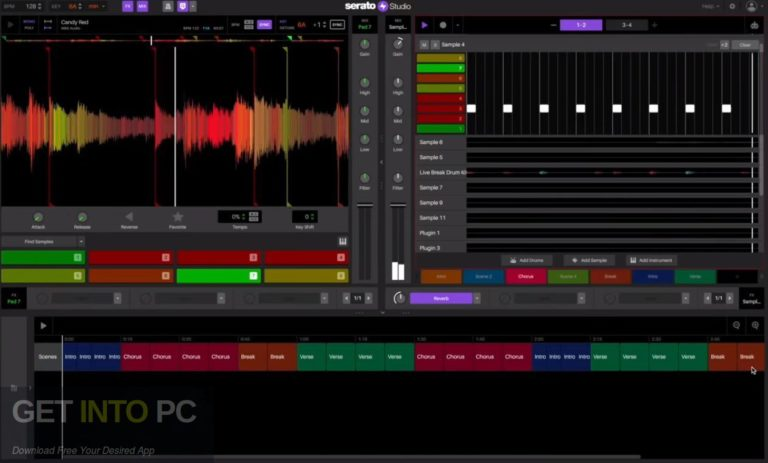768x463 pixels.
Task: Click next FX bank arrow beside Pad 7
Action: 369,298
